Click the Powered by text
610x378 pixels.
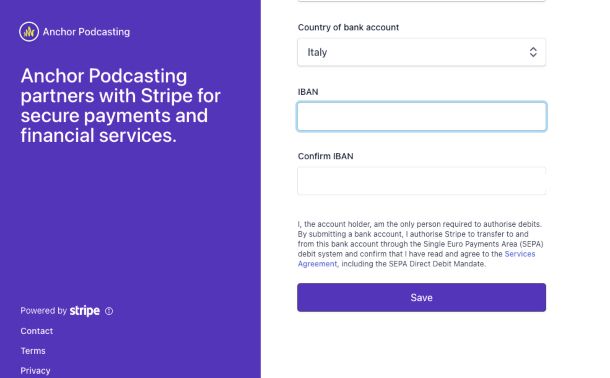[x=44, y=311]
